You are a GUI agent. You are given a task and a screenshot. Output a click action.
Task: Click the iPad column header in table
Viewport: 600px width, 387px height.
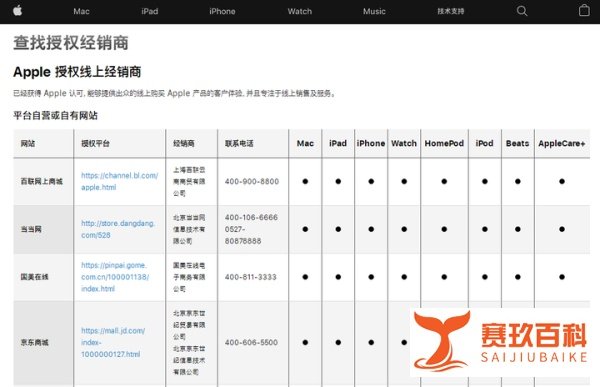click(338, 143)
